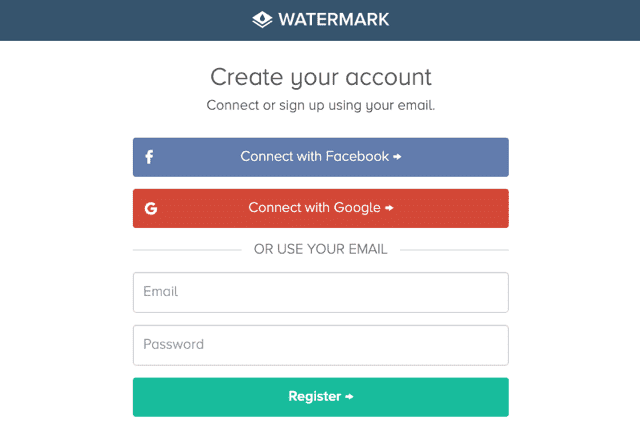Focus the Email input field

click(320, 292)
